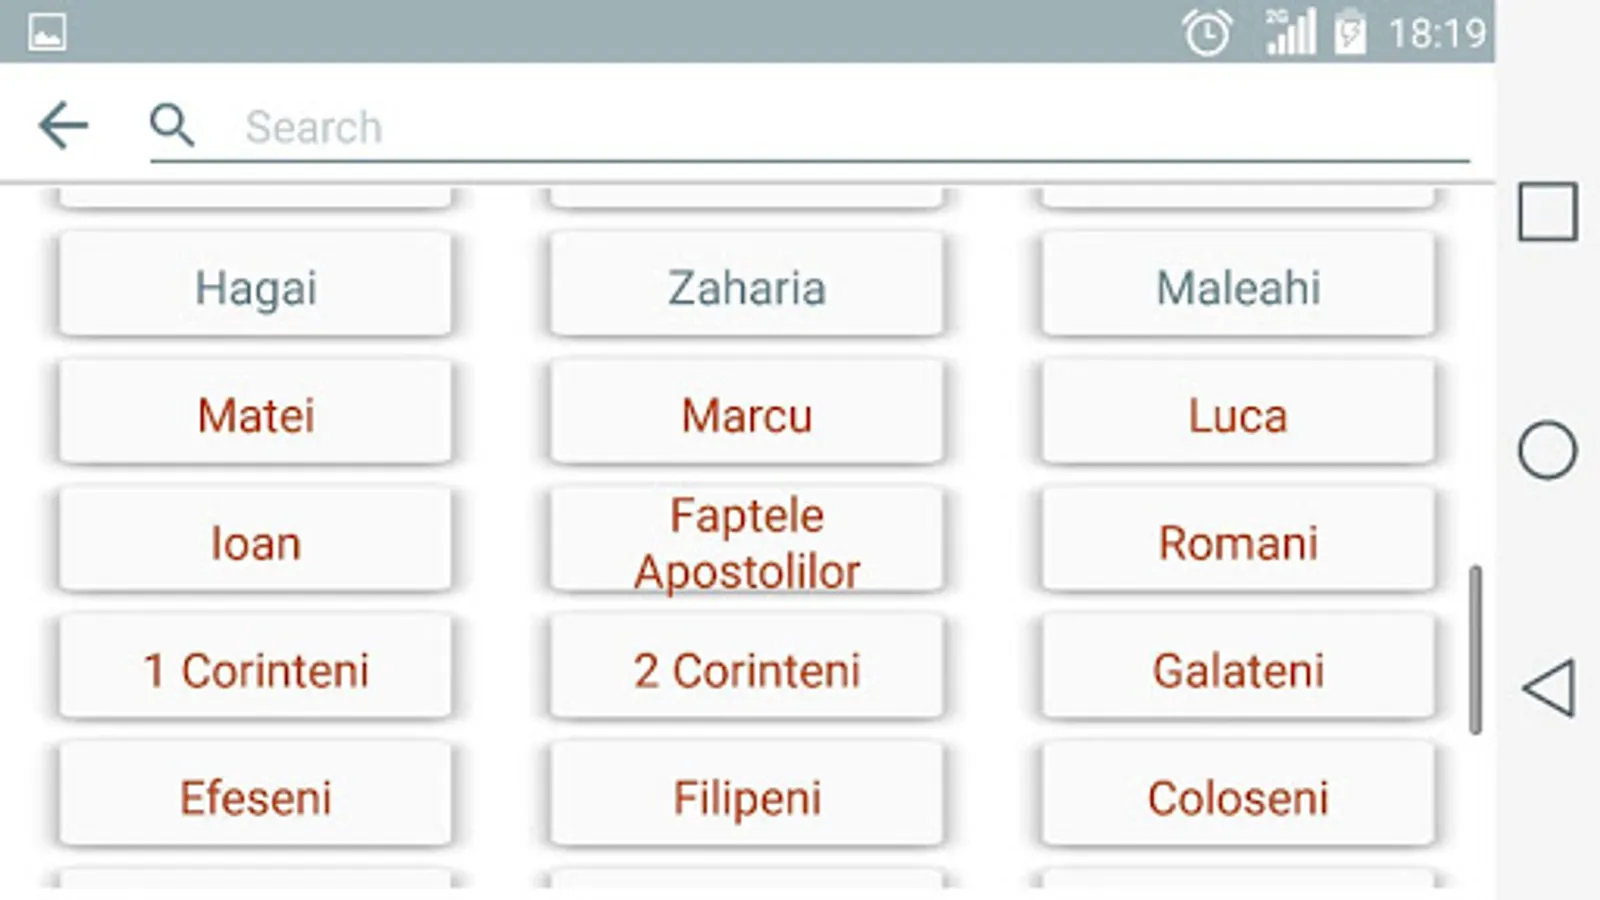
Task: Click the vertical scrollbar handle
Action: [1475, 650]
